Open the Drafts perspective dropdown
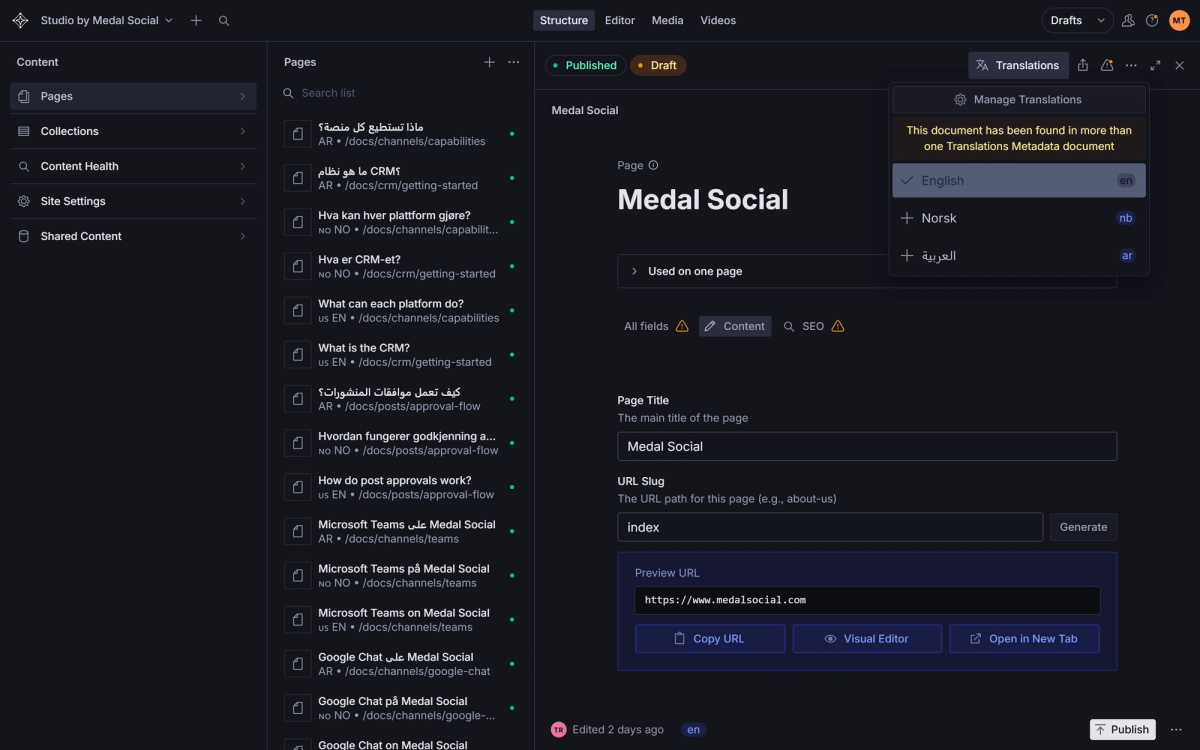This screenshot has width=1200, height=750. (x=1077, y=20)
